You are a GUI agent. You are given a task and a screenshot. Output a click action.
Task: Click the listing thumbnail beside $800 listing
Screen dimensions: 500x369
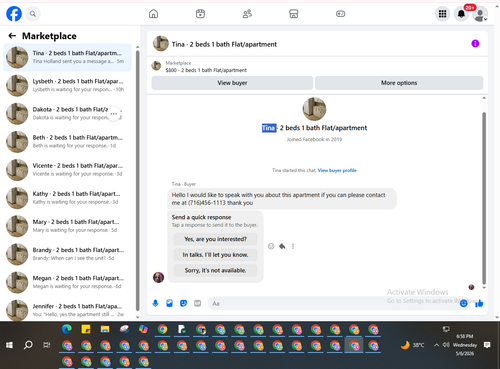(156, 66)
